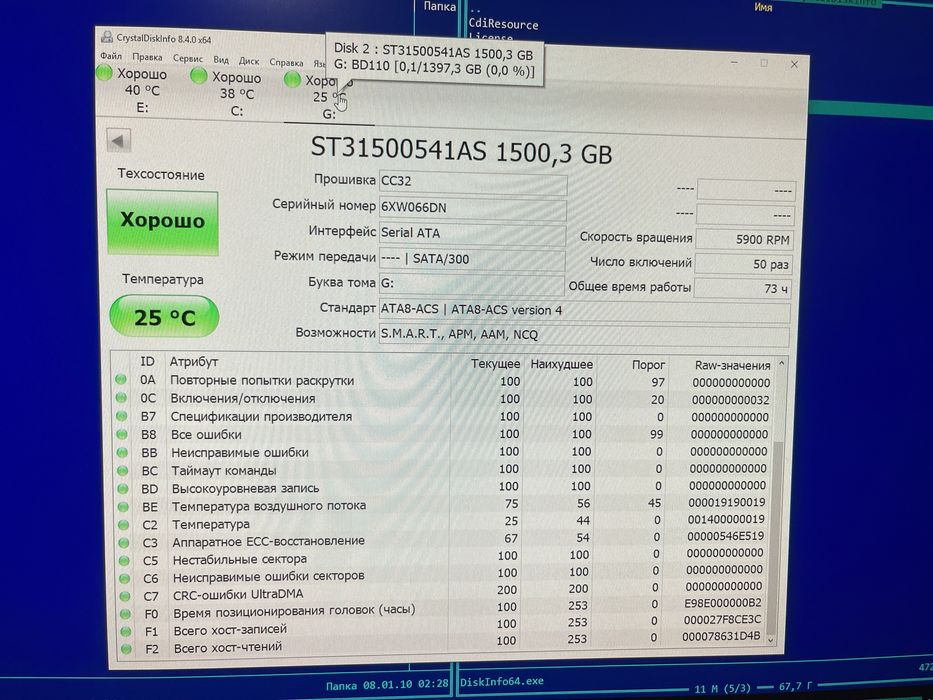Click status dot for attribute BD
The height and width of the screenshot is (700, 933).
tap(123, 489)
